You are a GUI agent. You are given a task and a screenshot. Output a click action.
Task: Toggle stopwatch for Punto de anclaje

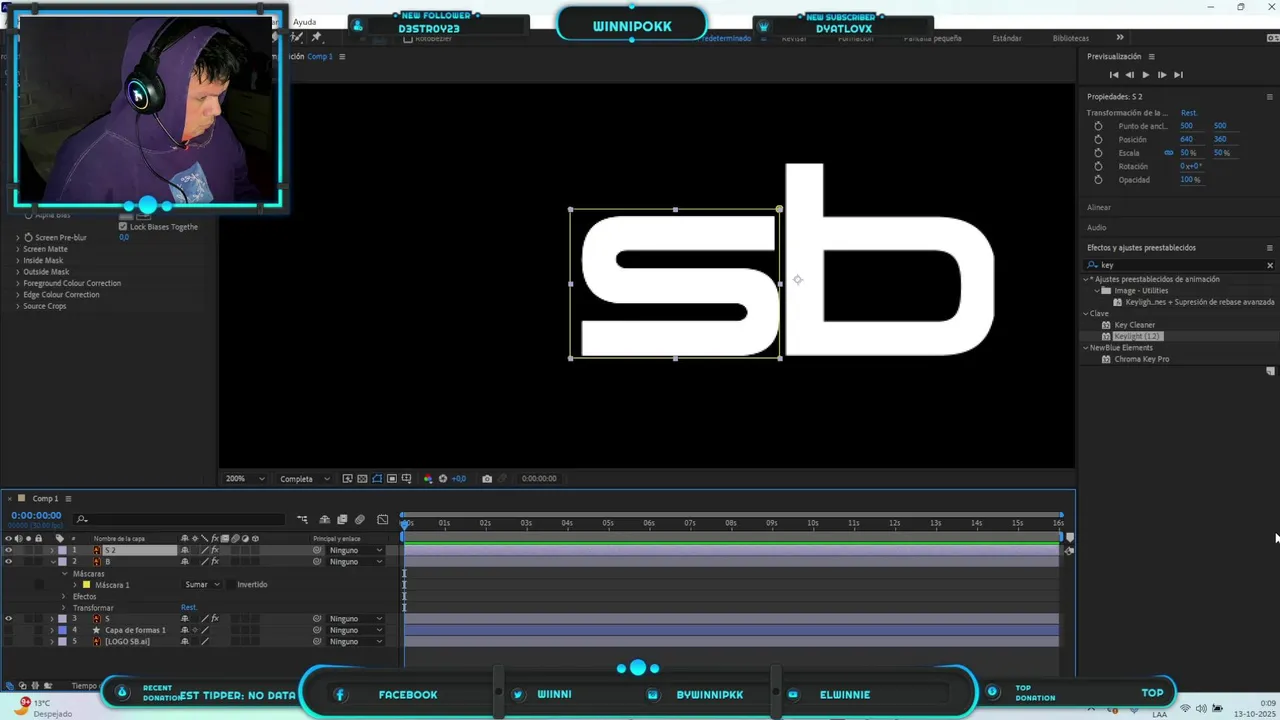(x=1098, y=126)
